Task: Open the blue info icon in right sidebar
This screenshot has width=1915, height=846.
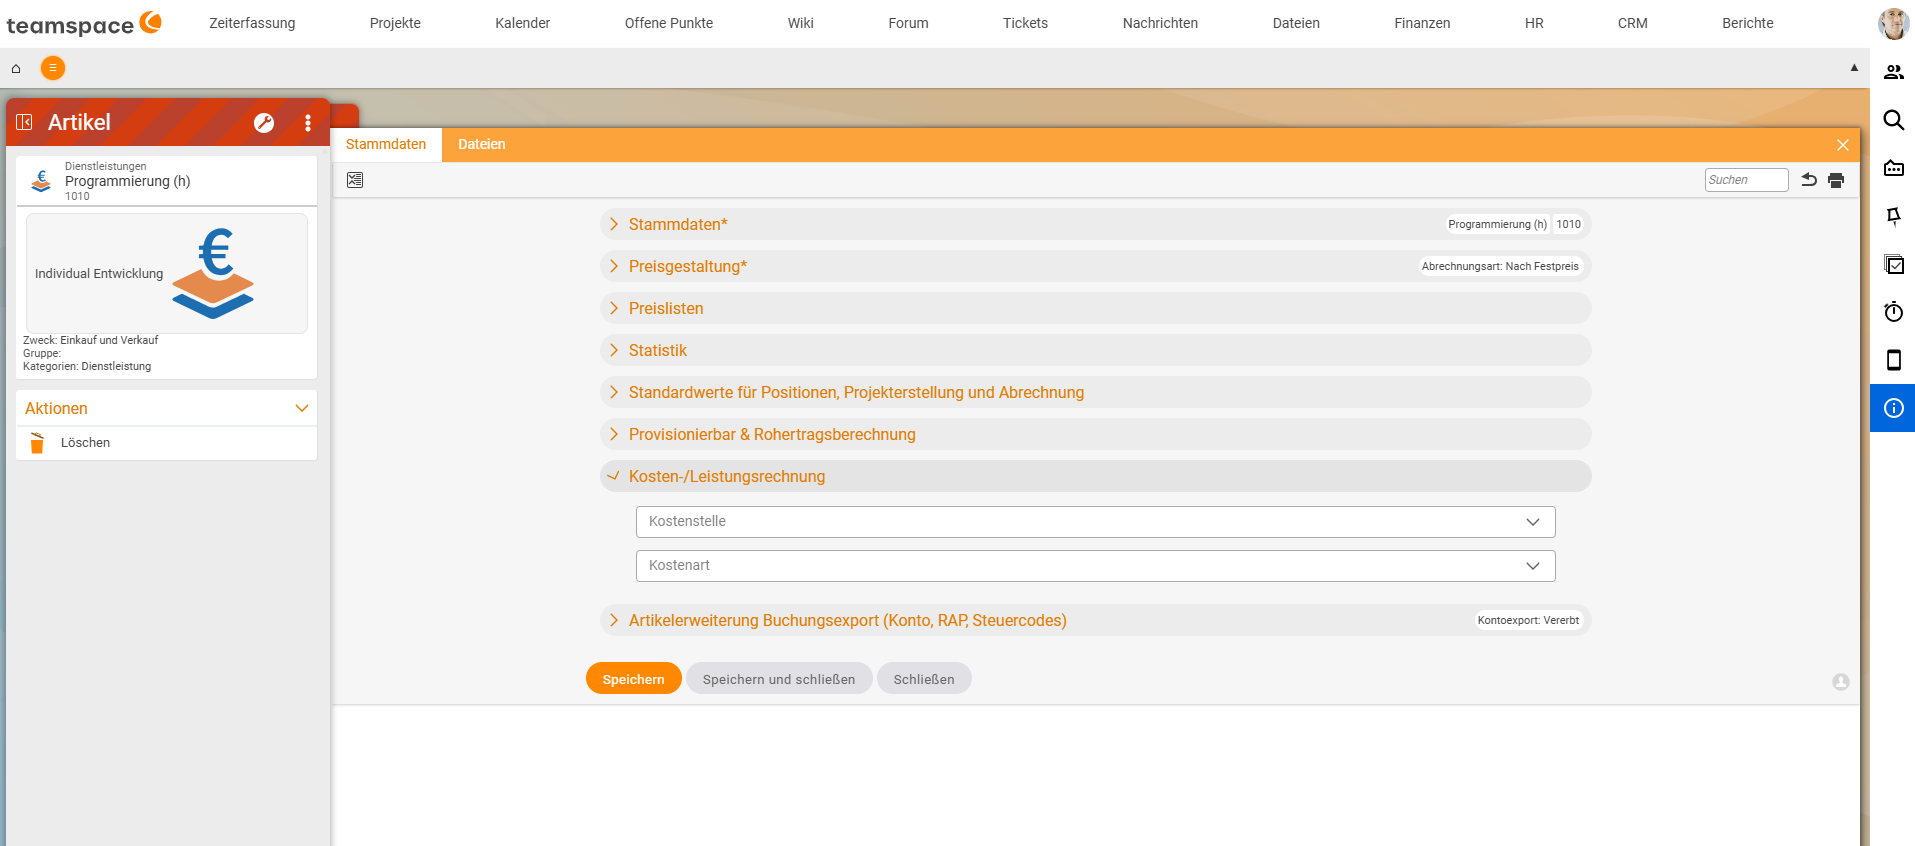Action: coord(1893,408)
